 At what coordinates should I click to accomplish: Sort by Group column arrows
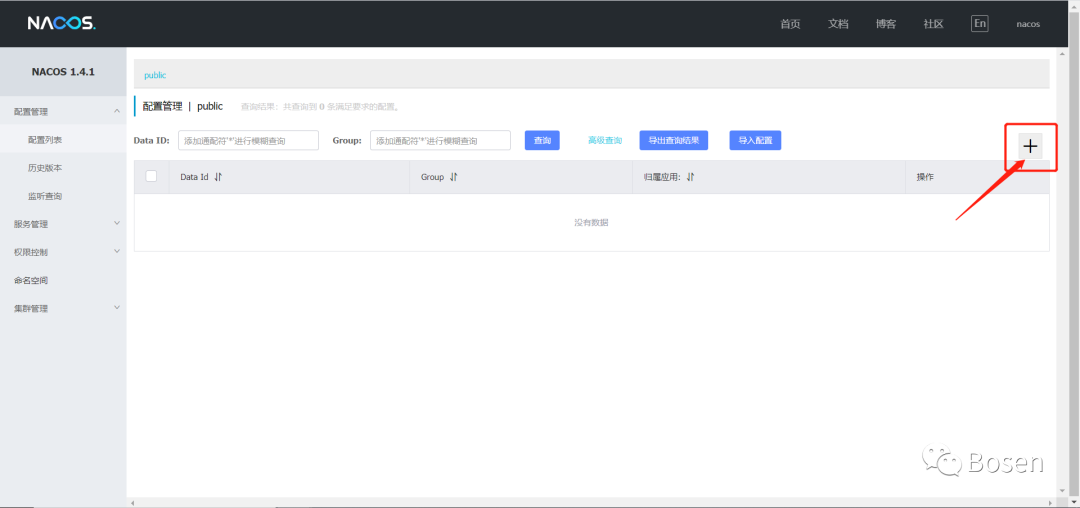click(x=453, y=177)
